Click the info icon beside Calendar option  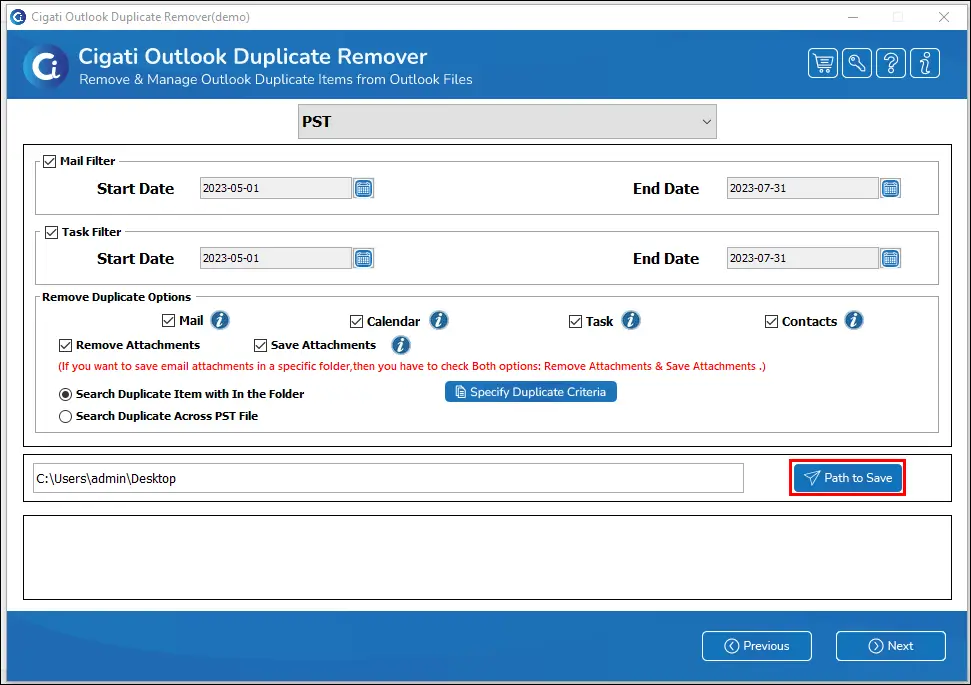pos(438,320)
